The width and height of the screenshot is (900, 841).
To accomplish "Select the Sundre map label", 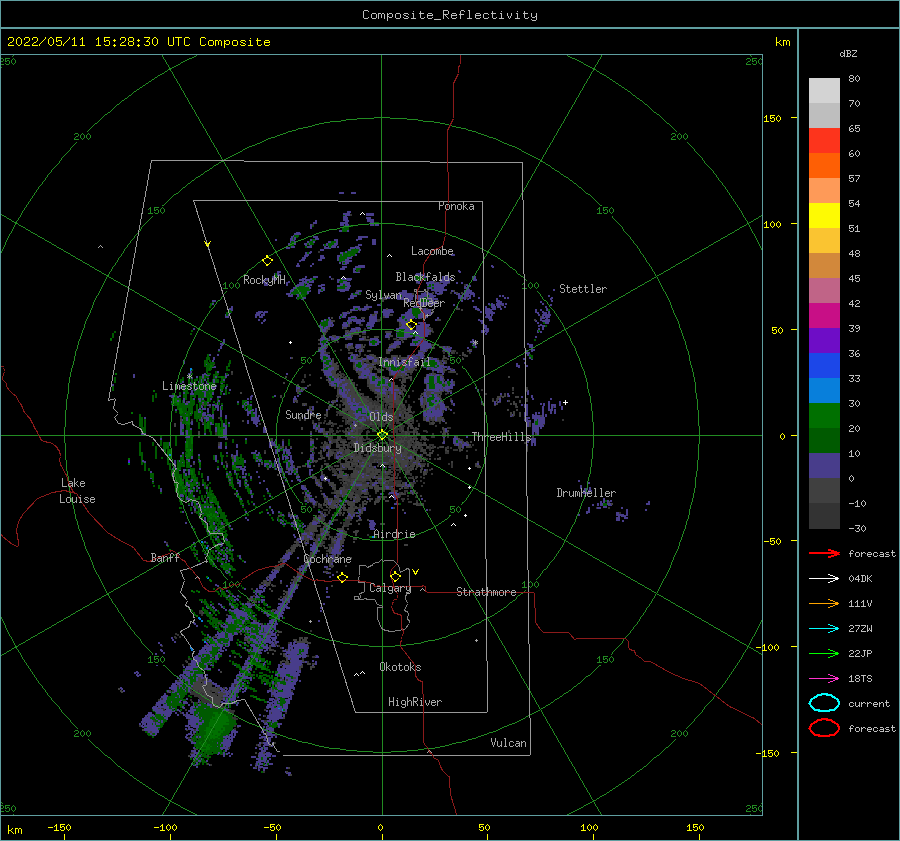I will point(303,414).
